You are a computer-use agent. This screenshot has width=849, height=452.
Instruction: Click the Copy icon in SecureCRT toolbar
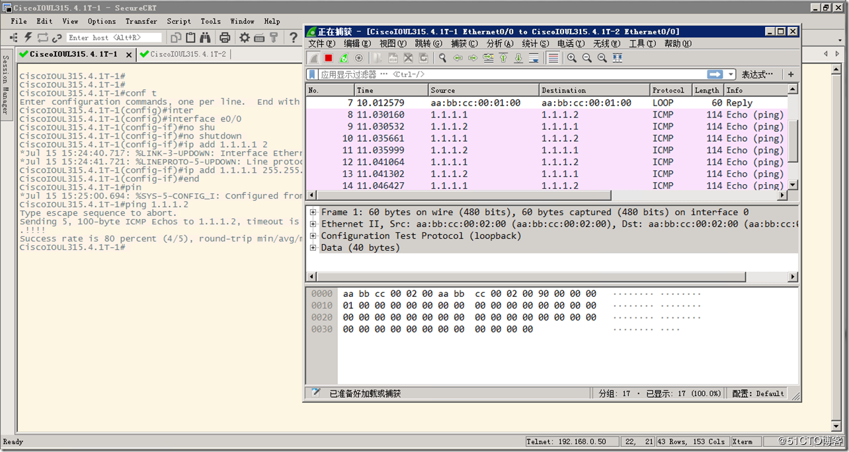(176, 37)
